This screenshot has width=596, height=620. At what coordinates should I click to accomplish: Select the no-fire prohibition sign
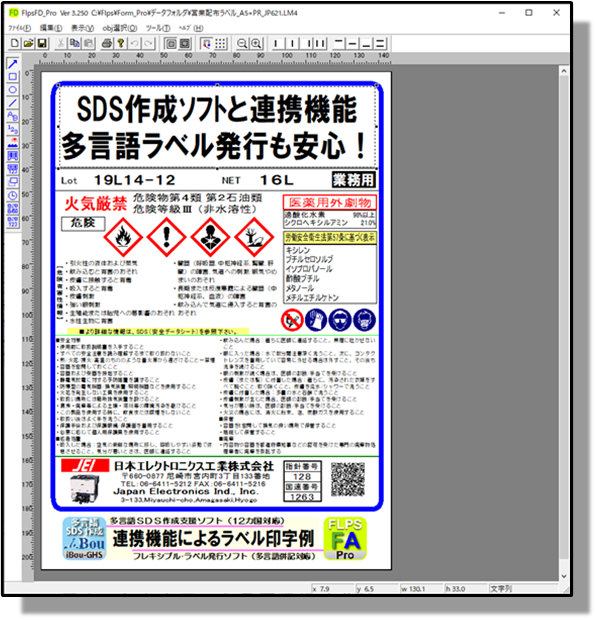292,320
